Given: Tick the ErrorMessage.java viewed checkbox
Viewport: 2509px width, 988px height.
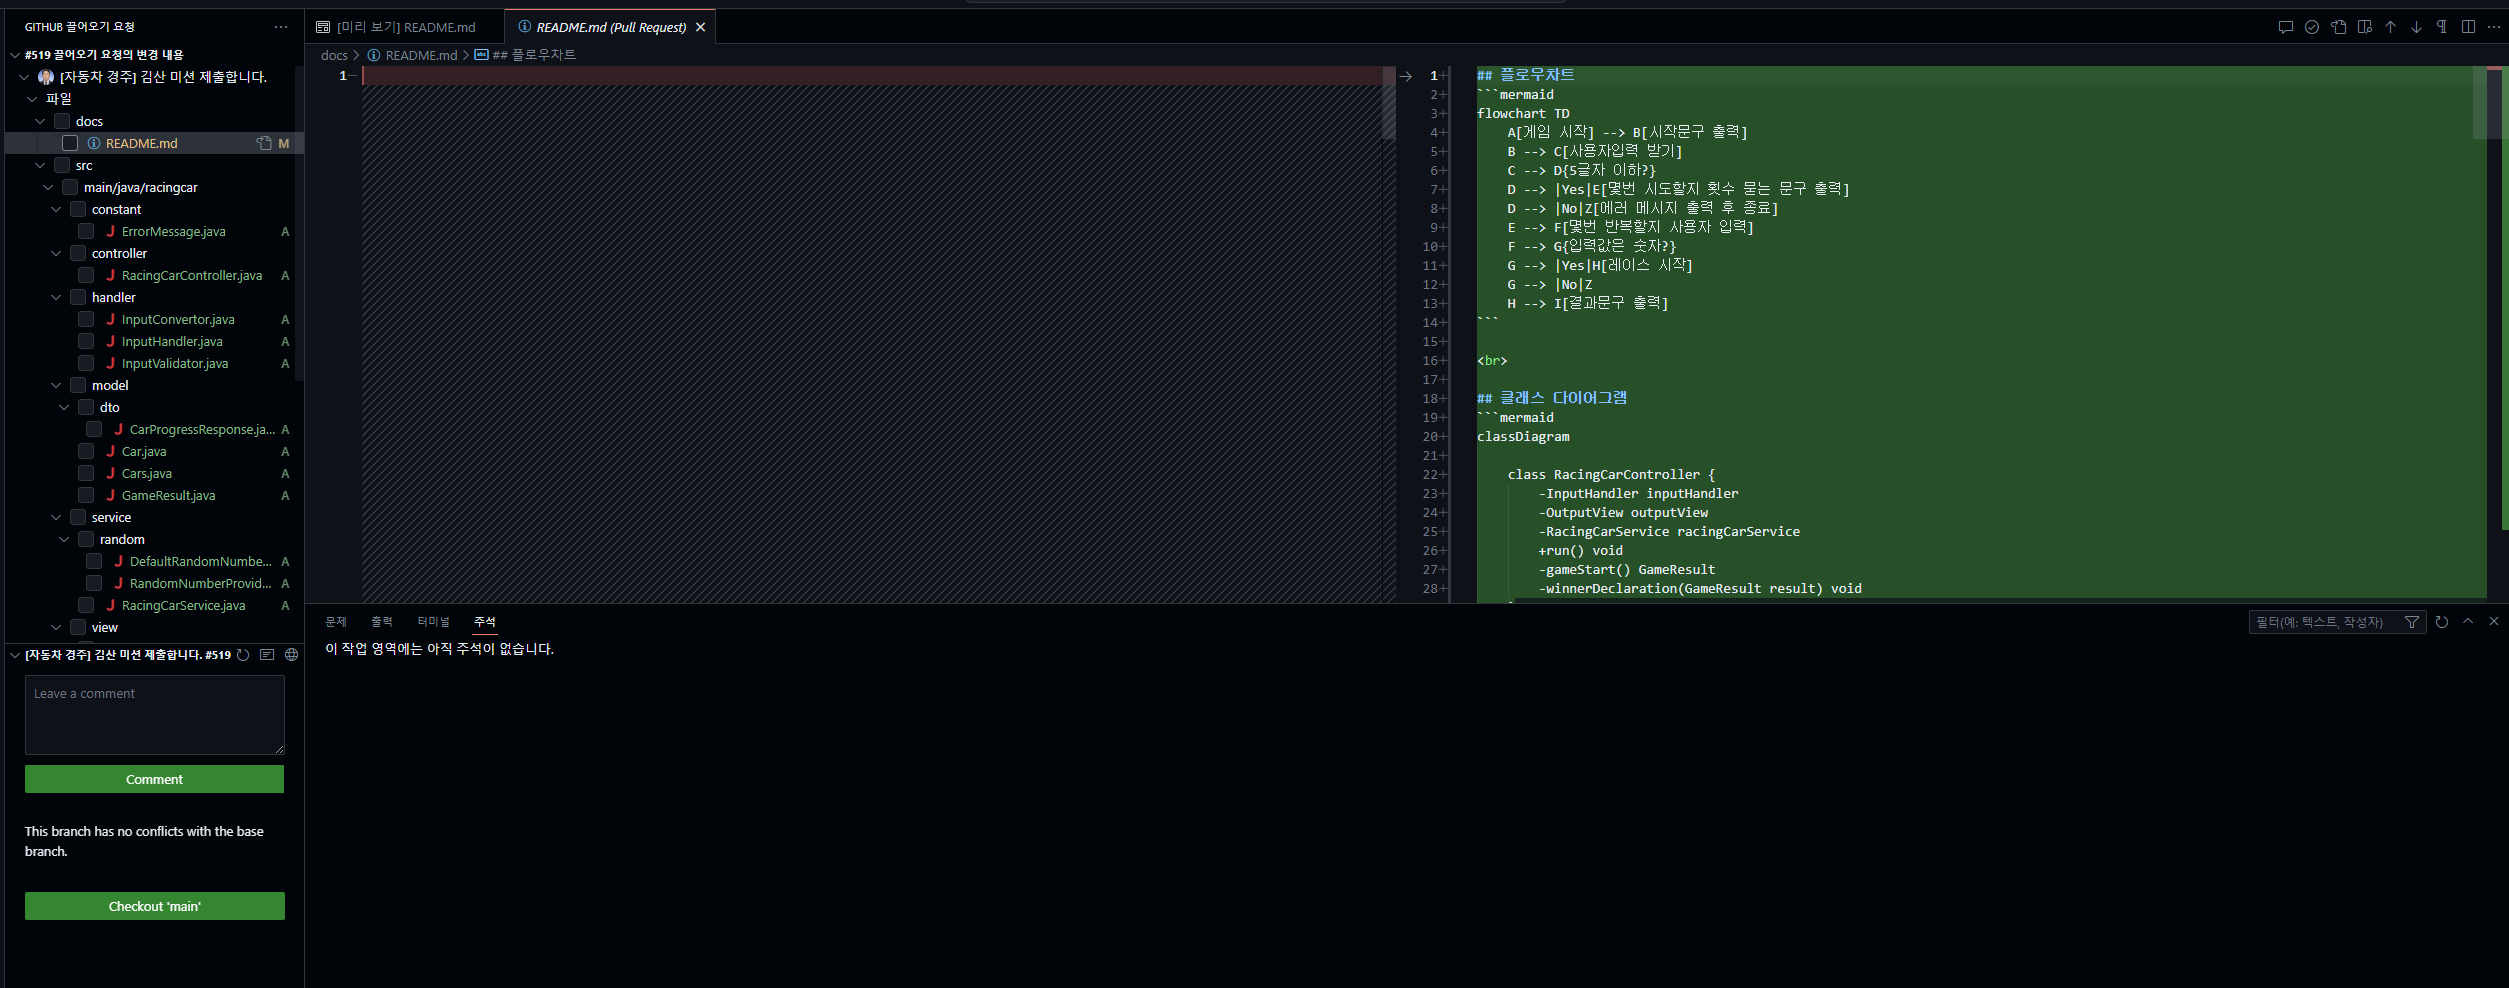Looking at the screenshot, I should pyautogui.click(x=86, y=231).
